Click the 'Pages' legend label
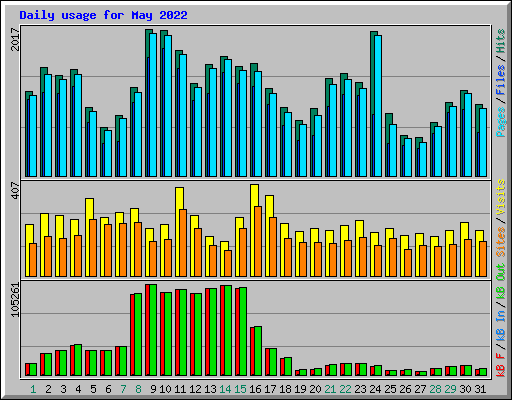This screenshot has width=512, height=400. pos(501,122)
